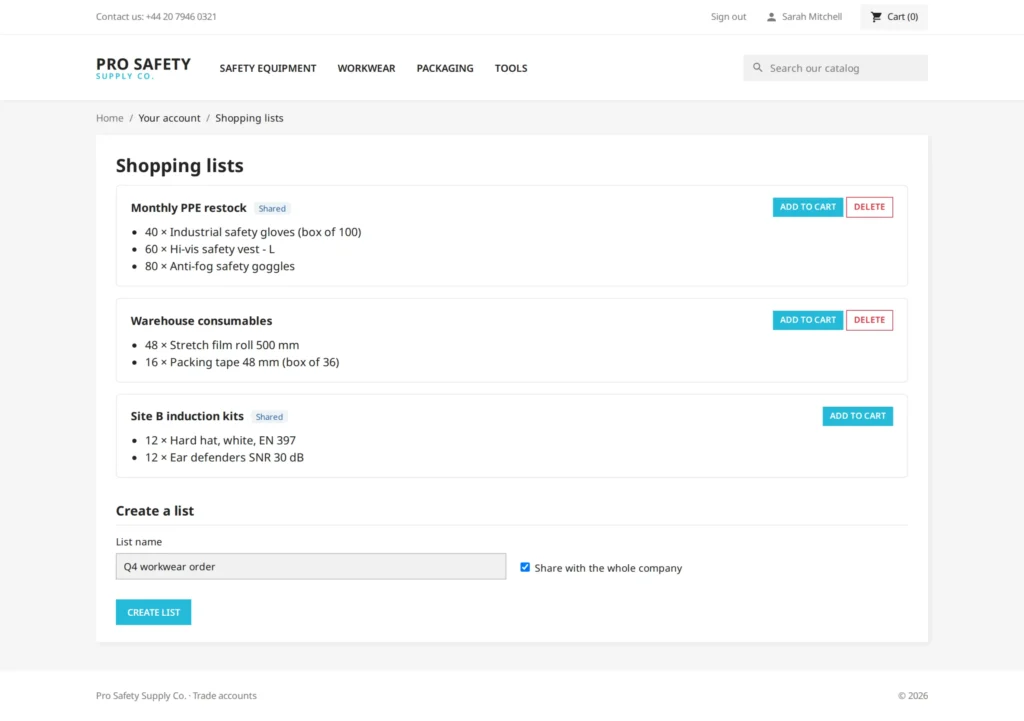The height and width of the screenshot is (721, 1024).
Task: Open the Safety Equipment menu
Action: (x=268, y=68)
